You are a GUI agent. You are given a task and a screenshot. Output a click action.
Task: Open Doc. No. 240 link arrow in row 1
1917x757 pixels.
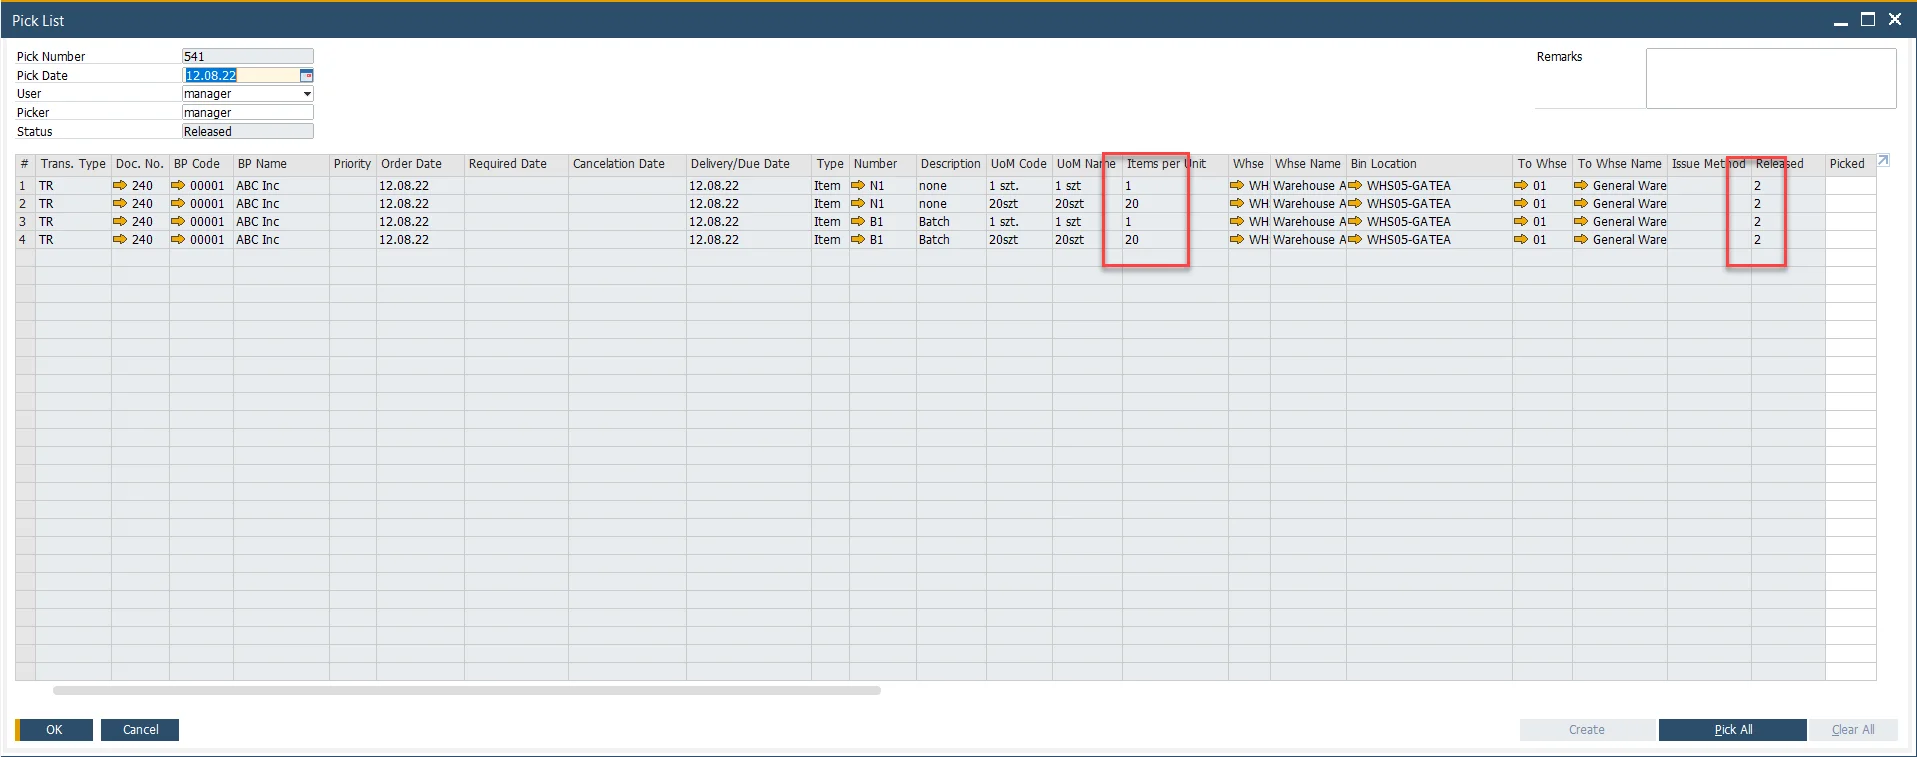tap(120, 185)
